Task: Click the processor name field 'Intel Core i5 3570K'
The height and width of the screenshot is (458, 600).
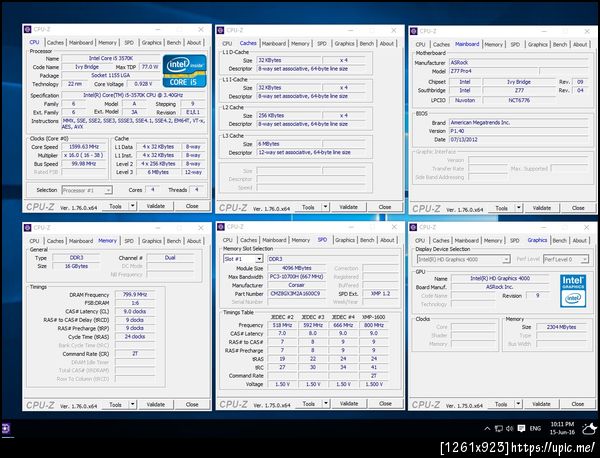Action: pyautogui.click(x=111, y=59)
